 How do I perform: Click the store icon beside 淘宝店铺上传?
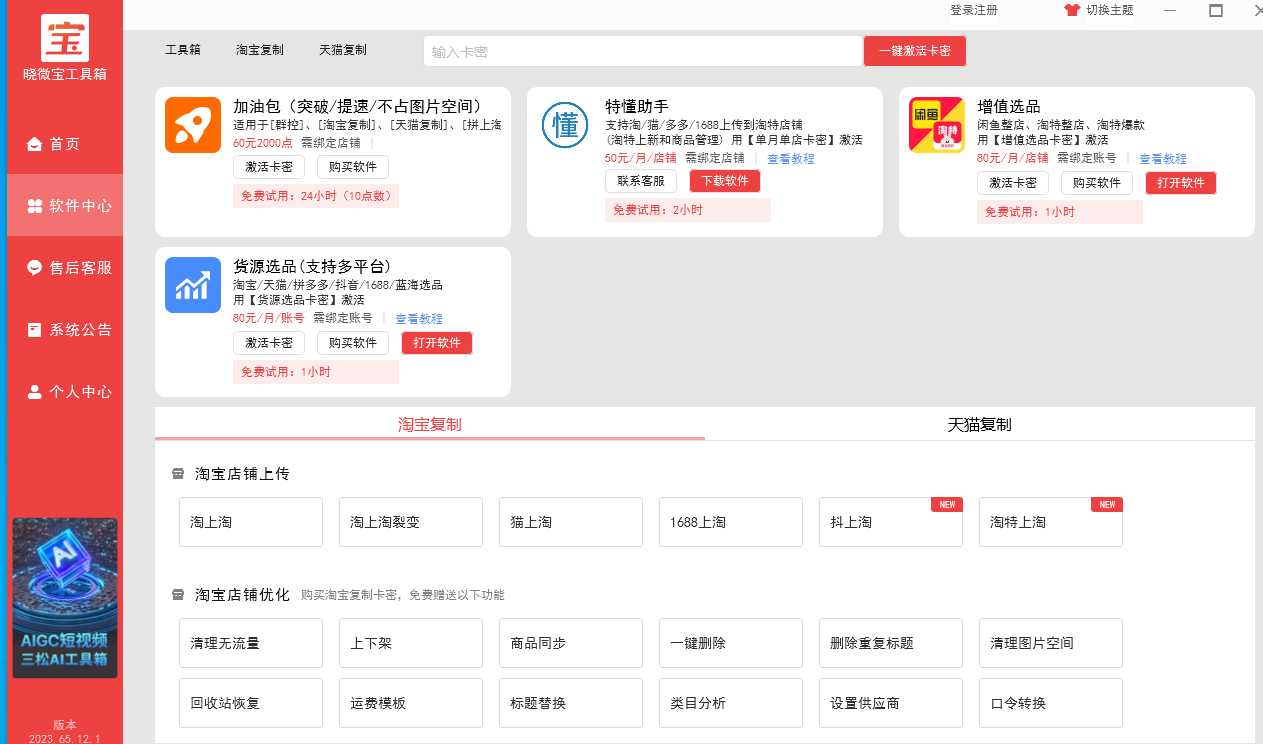pos(178,474)
